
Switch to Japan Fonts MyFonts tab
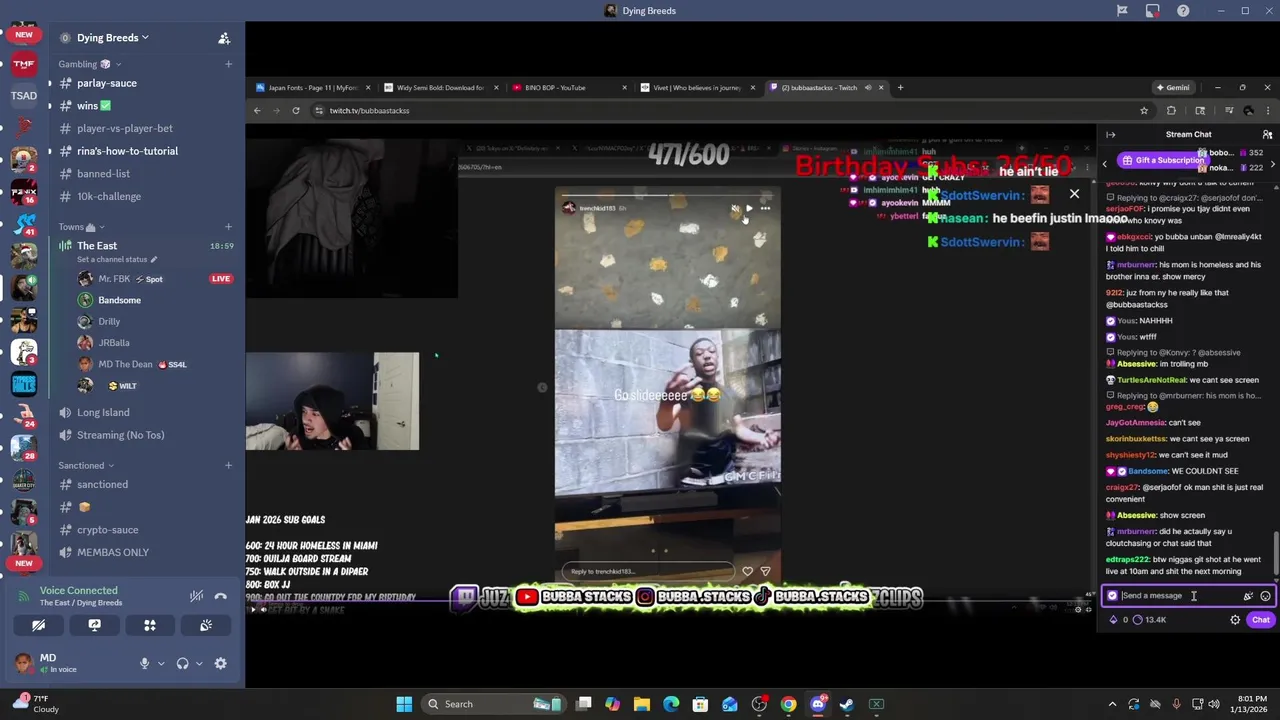pyautogui.click(x=311, y=88)
